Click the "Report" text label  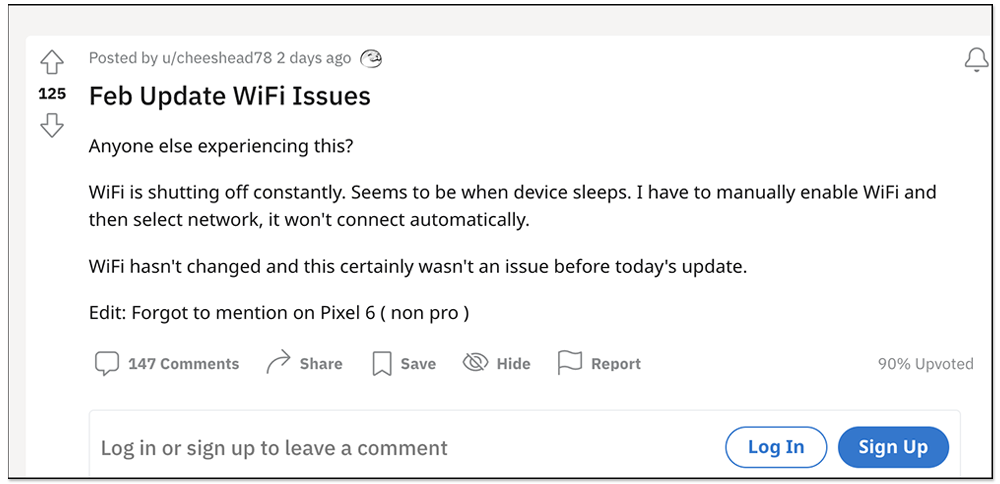point(615,364)
